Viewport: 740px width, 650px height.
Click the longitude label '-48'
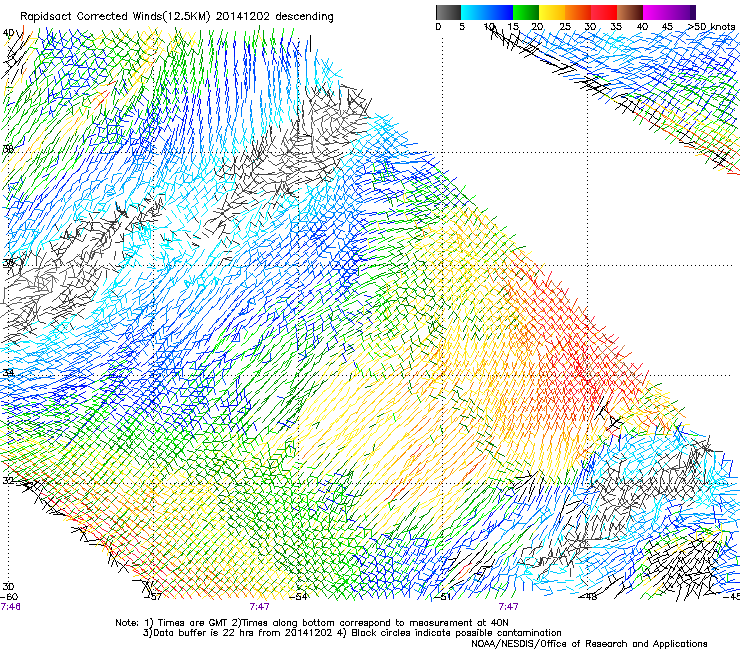click(x=589, y=597)
